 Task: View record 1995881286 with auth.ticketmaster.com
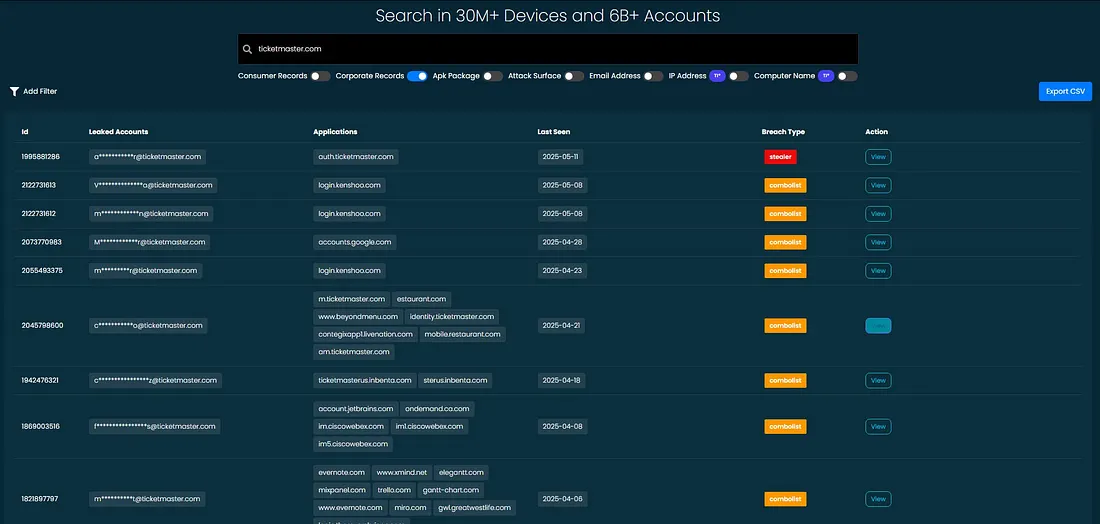(x=878, y=157)
